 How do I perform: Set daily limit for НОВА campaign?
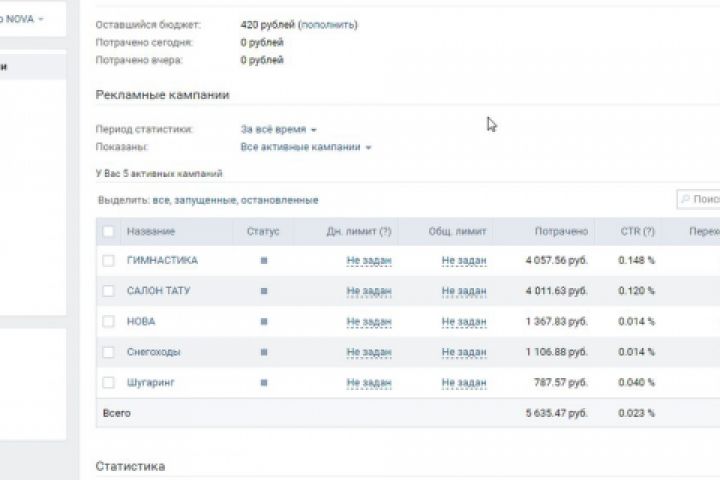[x=369, y=322]
